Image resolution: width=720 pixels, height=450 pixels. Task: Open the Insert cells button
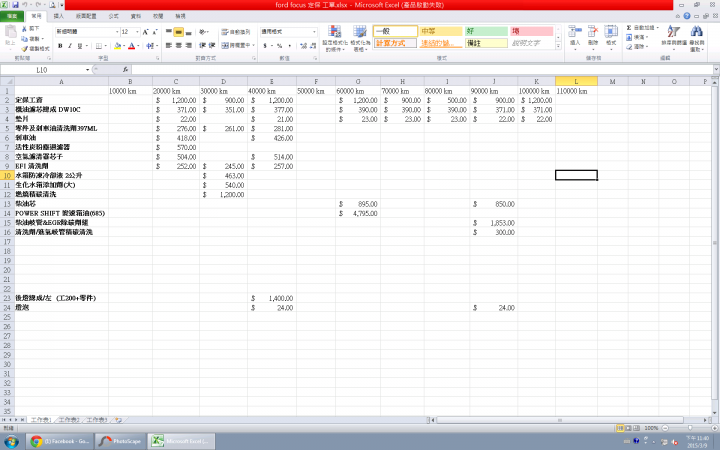coord(575,38)
